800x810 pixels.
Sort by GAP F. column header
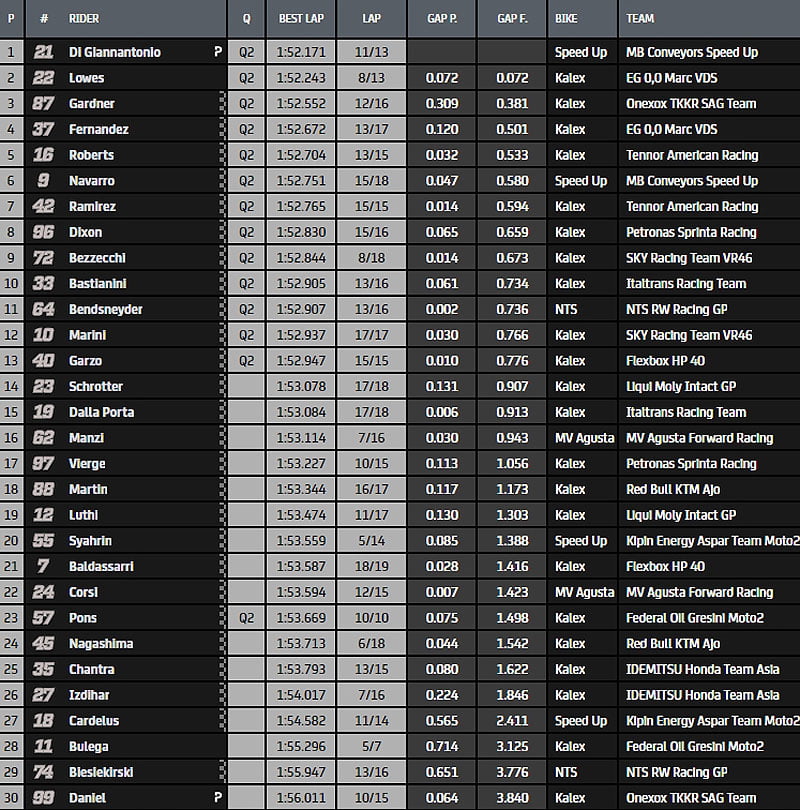[512, 18]
